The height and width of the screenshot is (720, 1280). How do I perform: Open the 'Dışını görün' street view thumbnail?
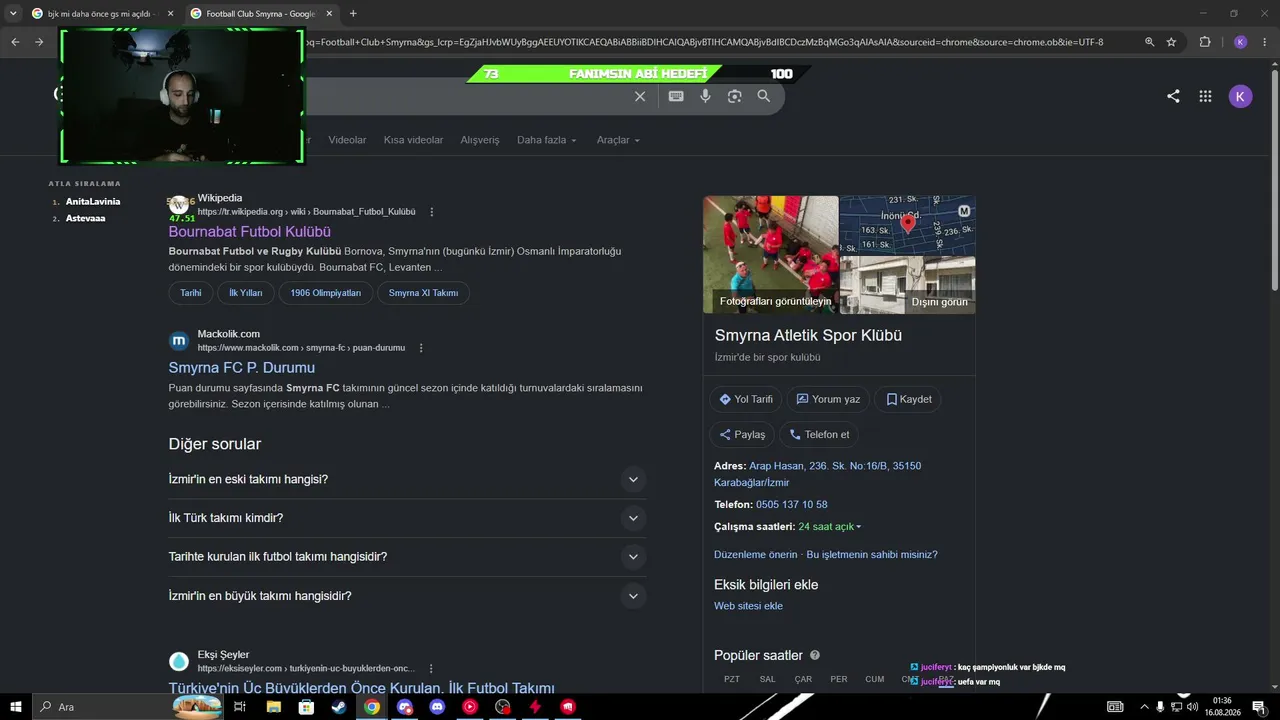[907, 285]
